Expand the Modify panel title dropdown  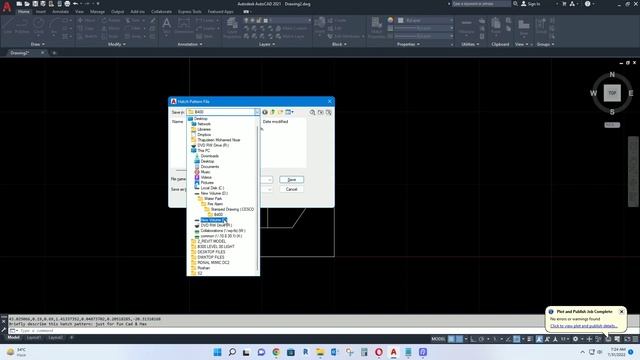(x=117, y=44)
